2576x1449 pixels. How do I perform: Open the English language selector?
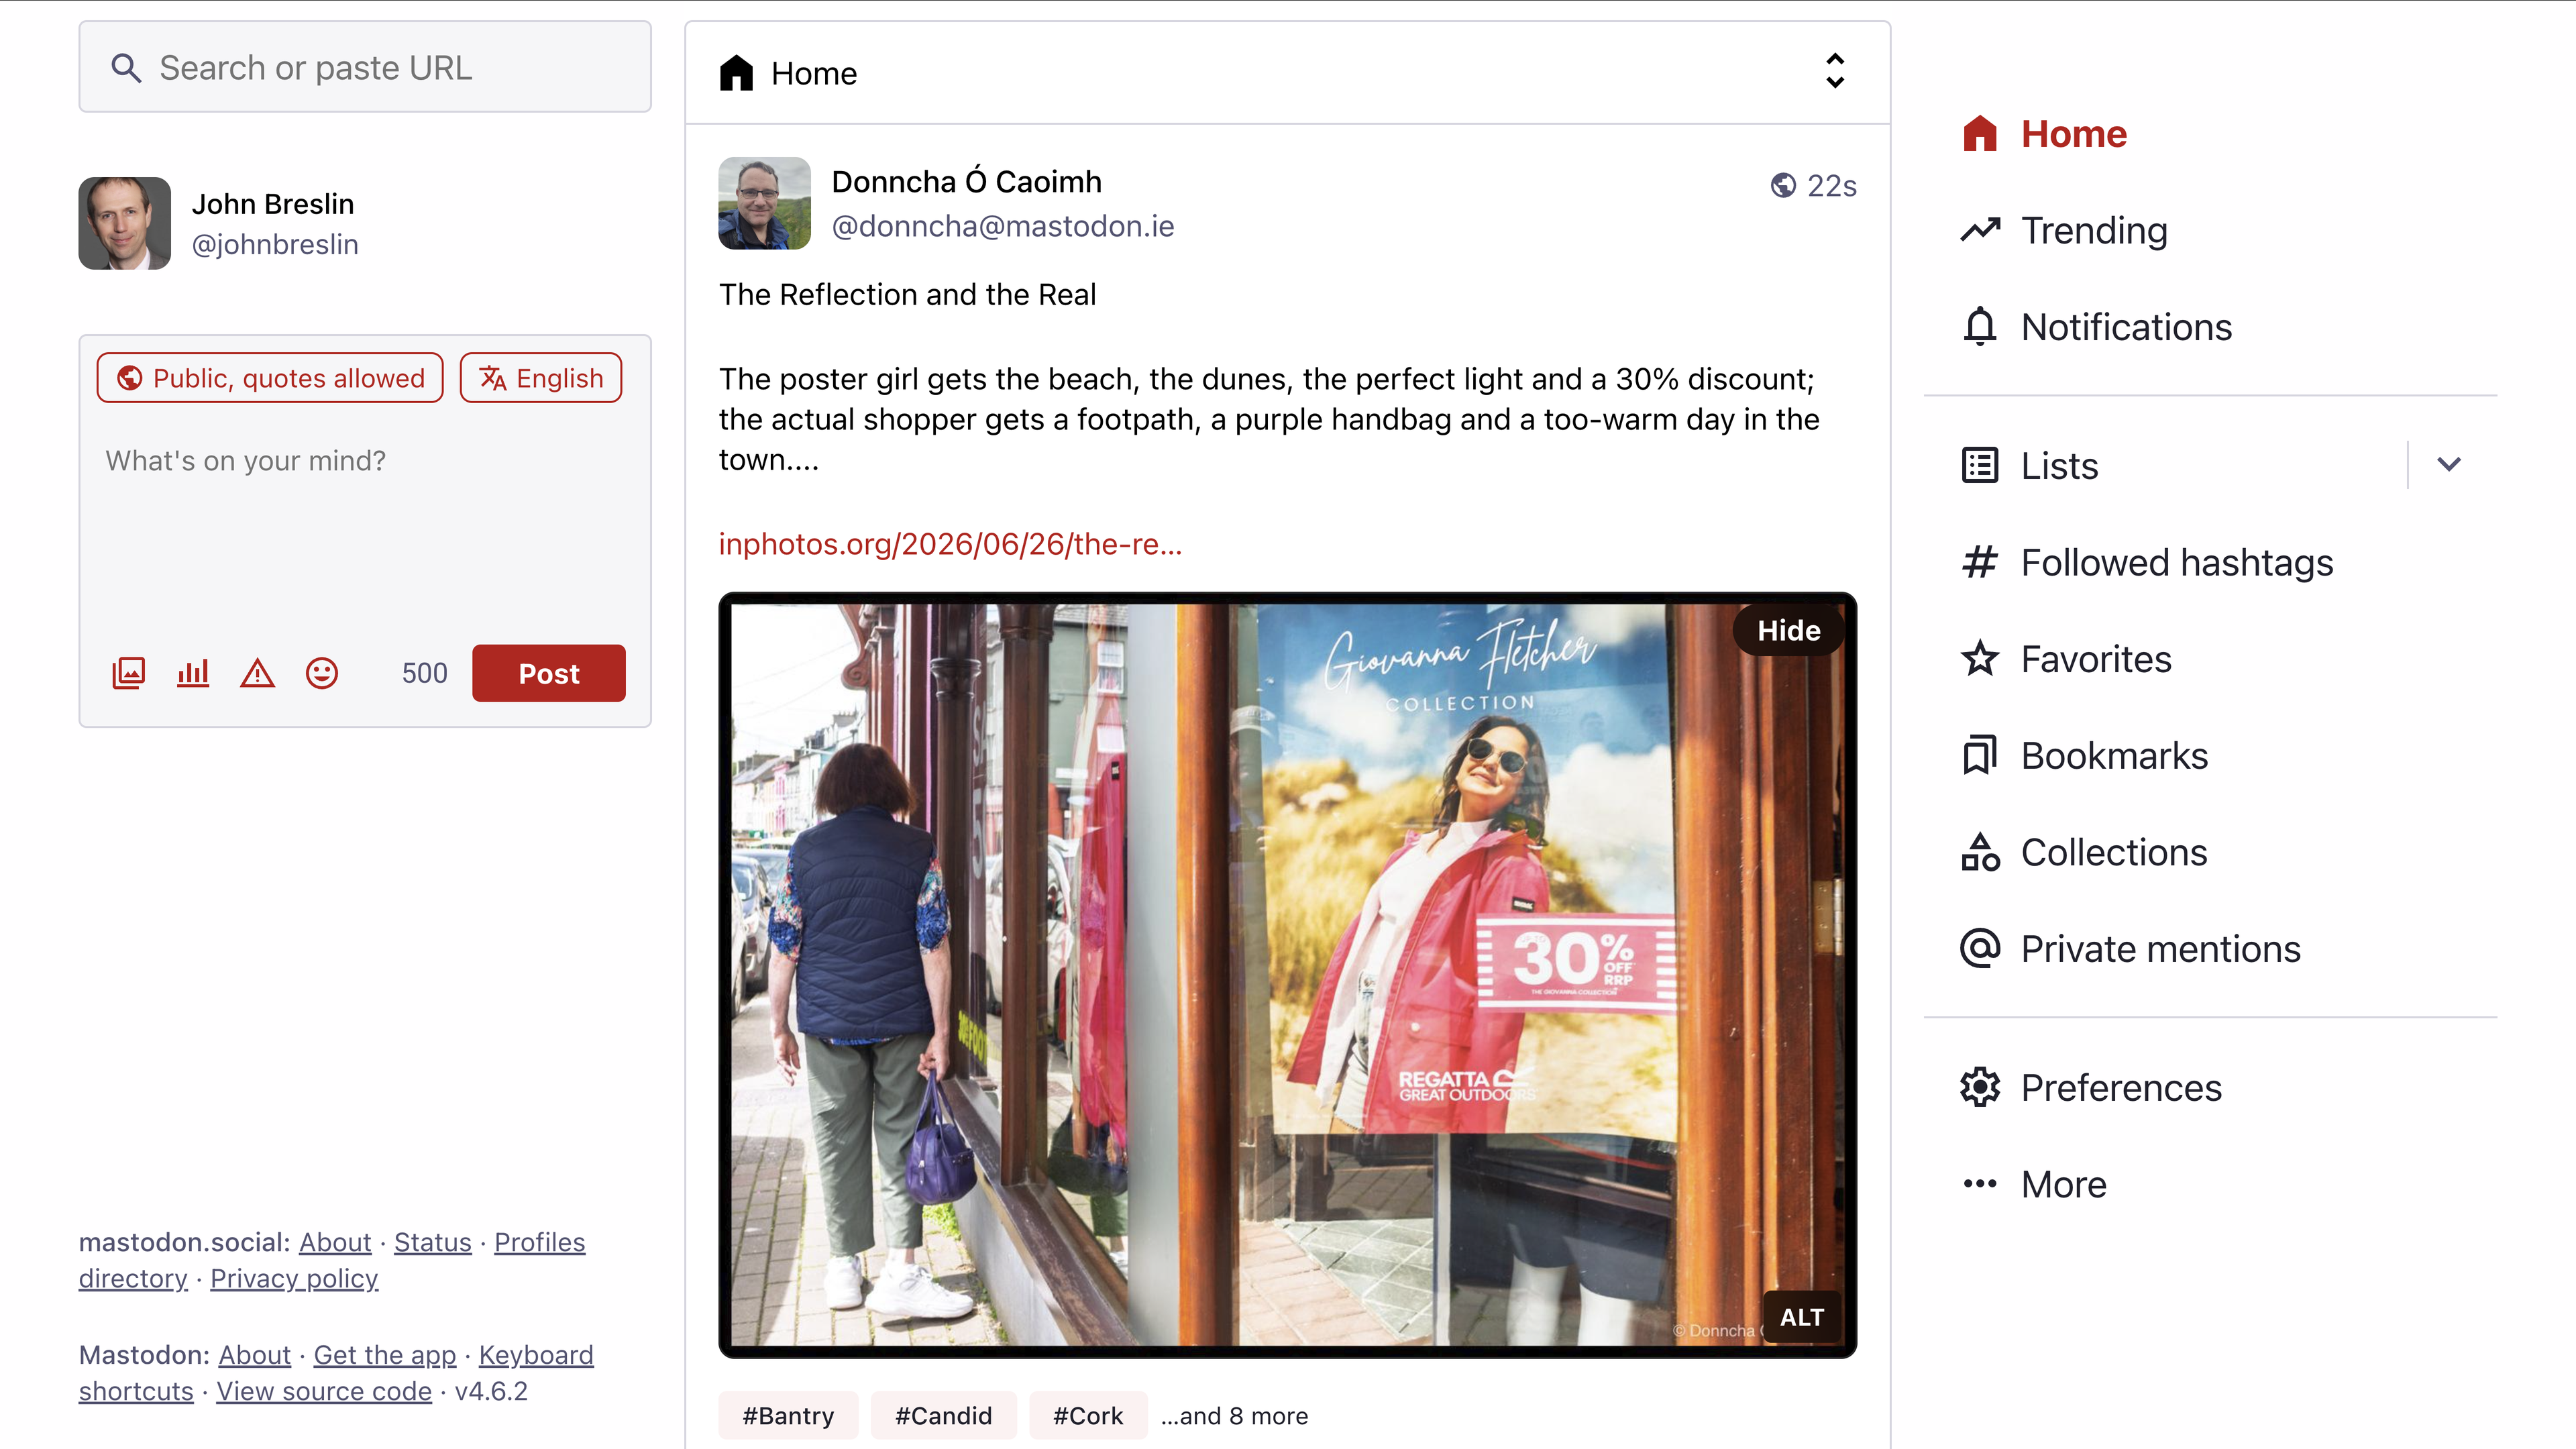541,378
